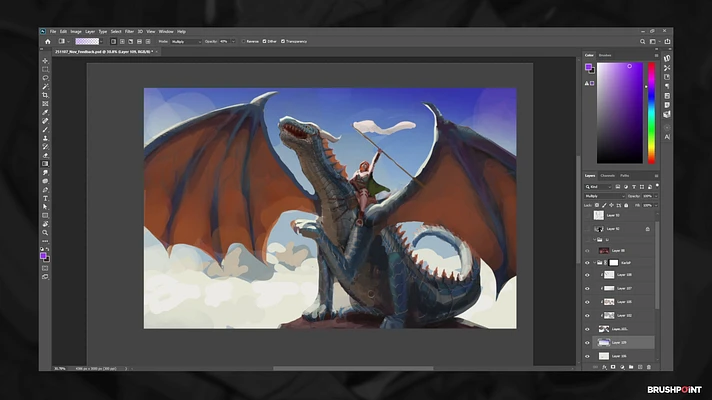Click the rainbow hue slider strip

[652, 113]
